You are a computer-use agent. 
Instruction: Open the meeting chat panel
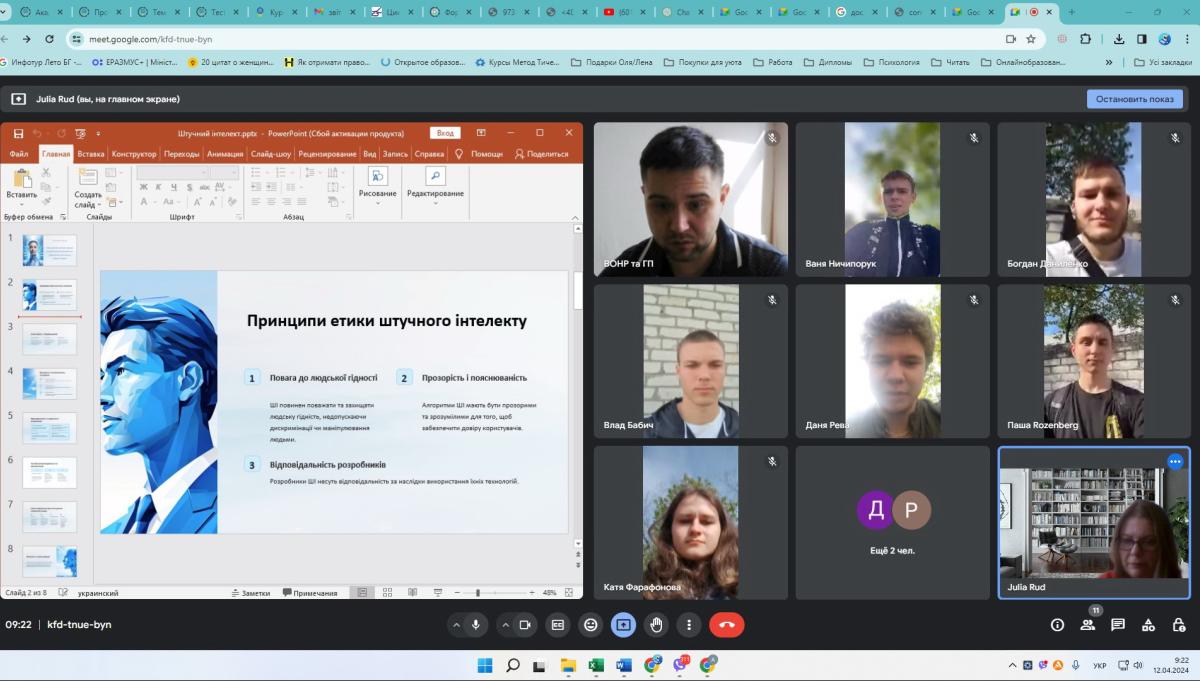pyautogui.click(x=1118, y=625)
